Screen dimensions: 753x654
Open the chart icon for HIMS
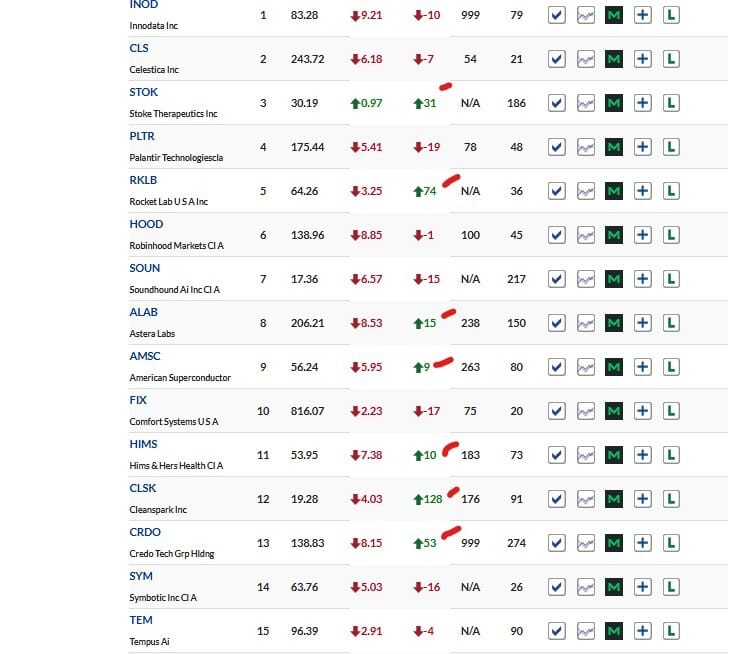[585, 455]
